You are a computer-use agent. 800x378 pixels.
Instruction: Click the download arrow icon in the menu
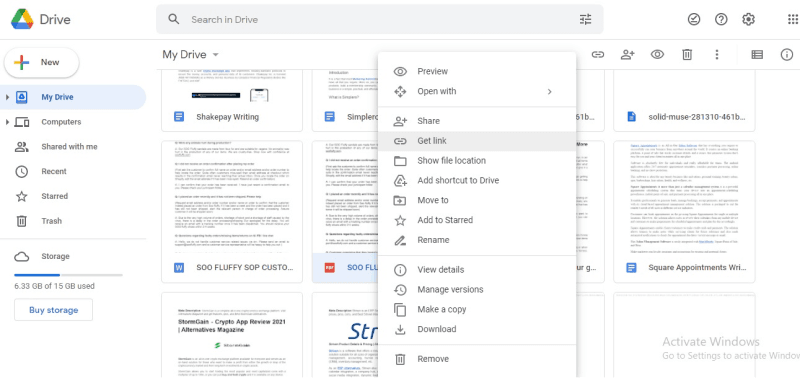point(400,330)
